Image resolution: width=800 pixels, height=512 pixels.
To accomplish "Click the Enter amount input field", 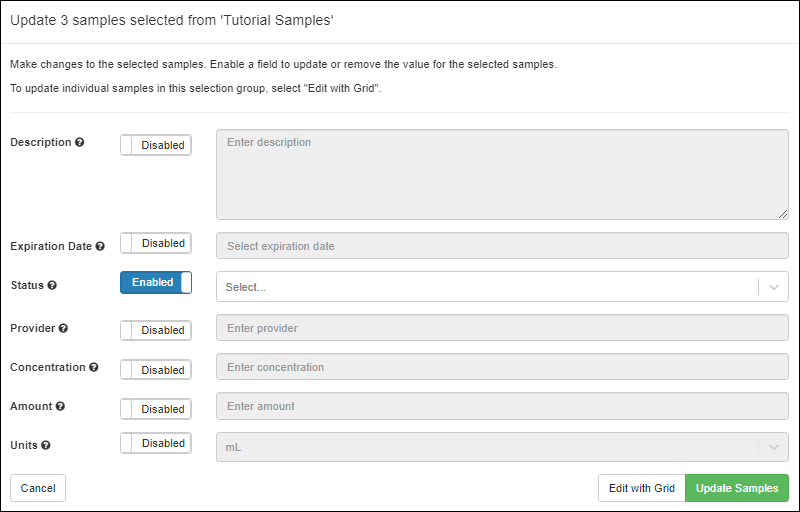I will coord(503,406).
